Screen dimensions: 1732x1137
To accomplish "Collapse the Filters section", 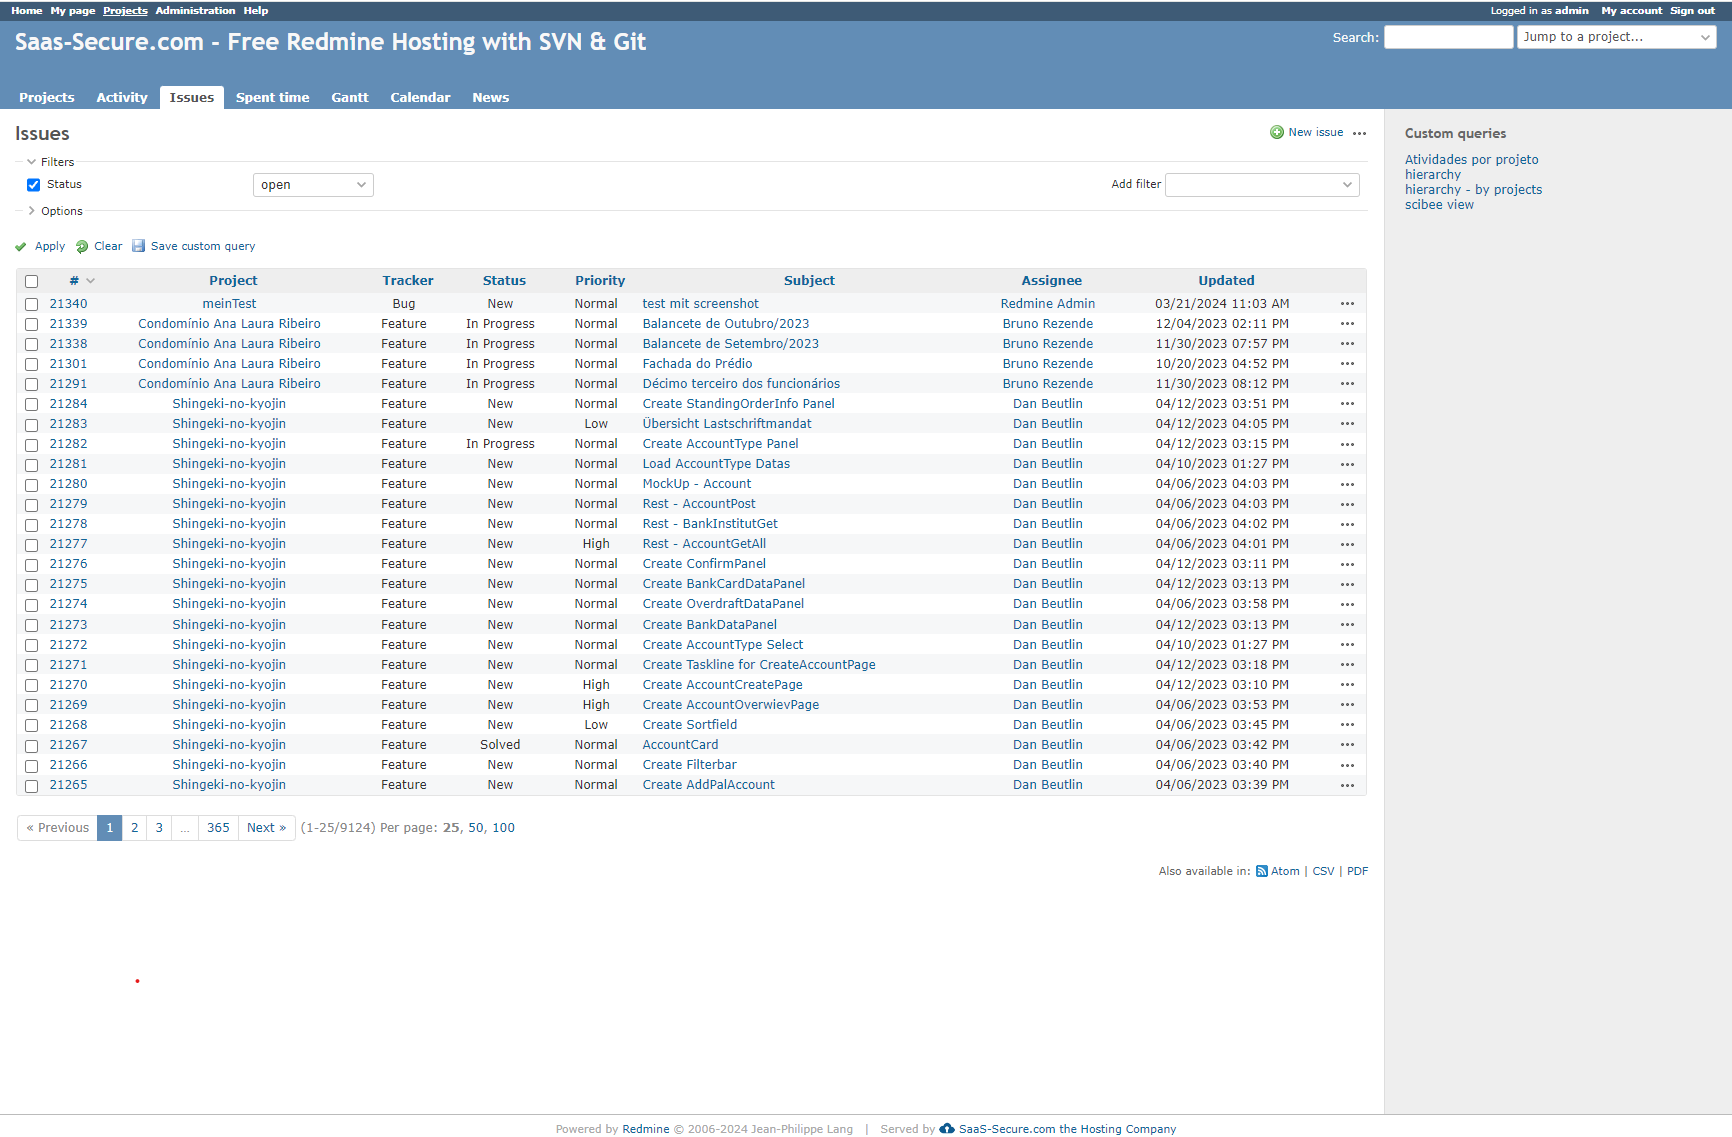I will [50, 162].
